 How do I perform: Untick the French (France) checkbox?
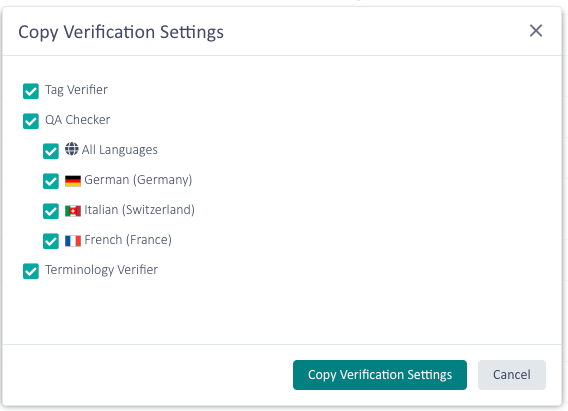[51, 241]
